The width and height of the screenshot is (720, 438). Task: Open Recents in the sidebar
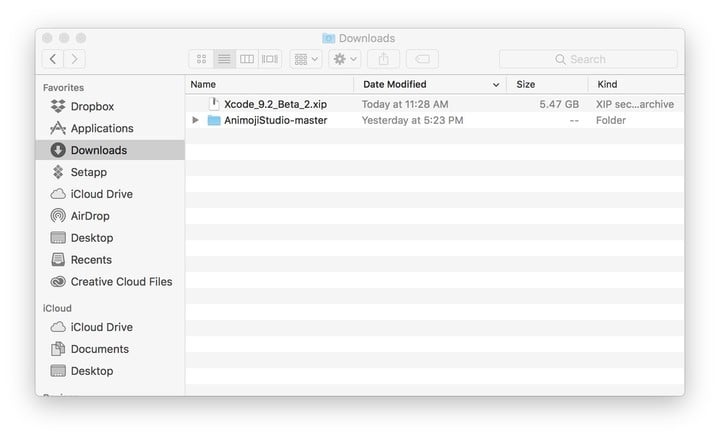pyautogui.click(x=110, y=260)
